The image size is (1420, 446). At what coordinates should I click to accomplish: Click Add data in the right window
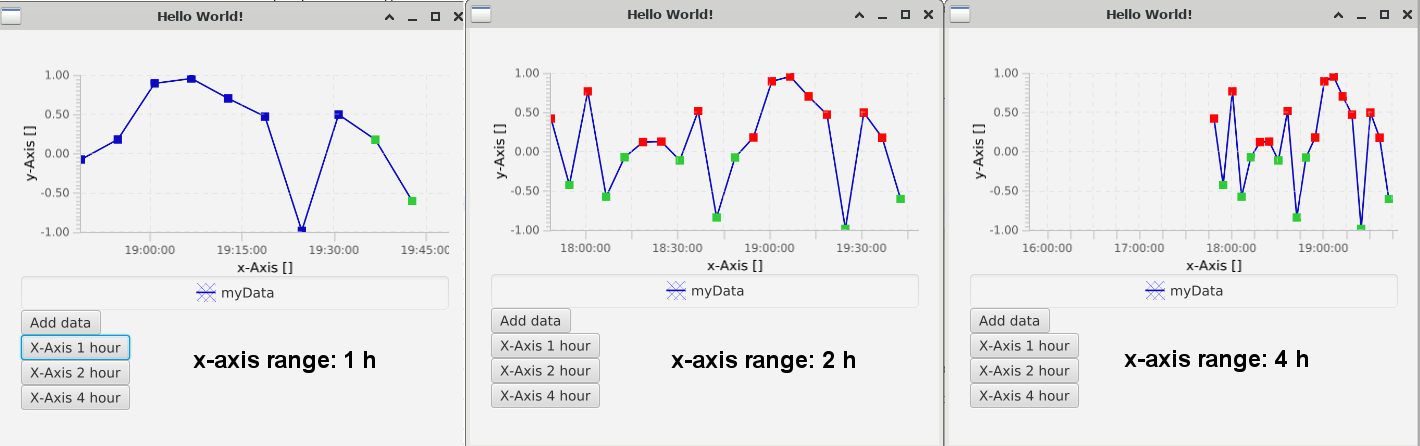(x=1009, y=320)
